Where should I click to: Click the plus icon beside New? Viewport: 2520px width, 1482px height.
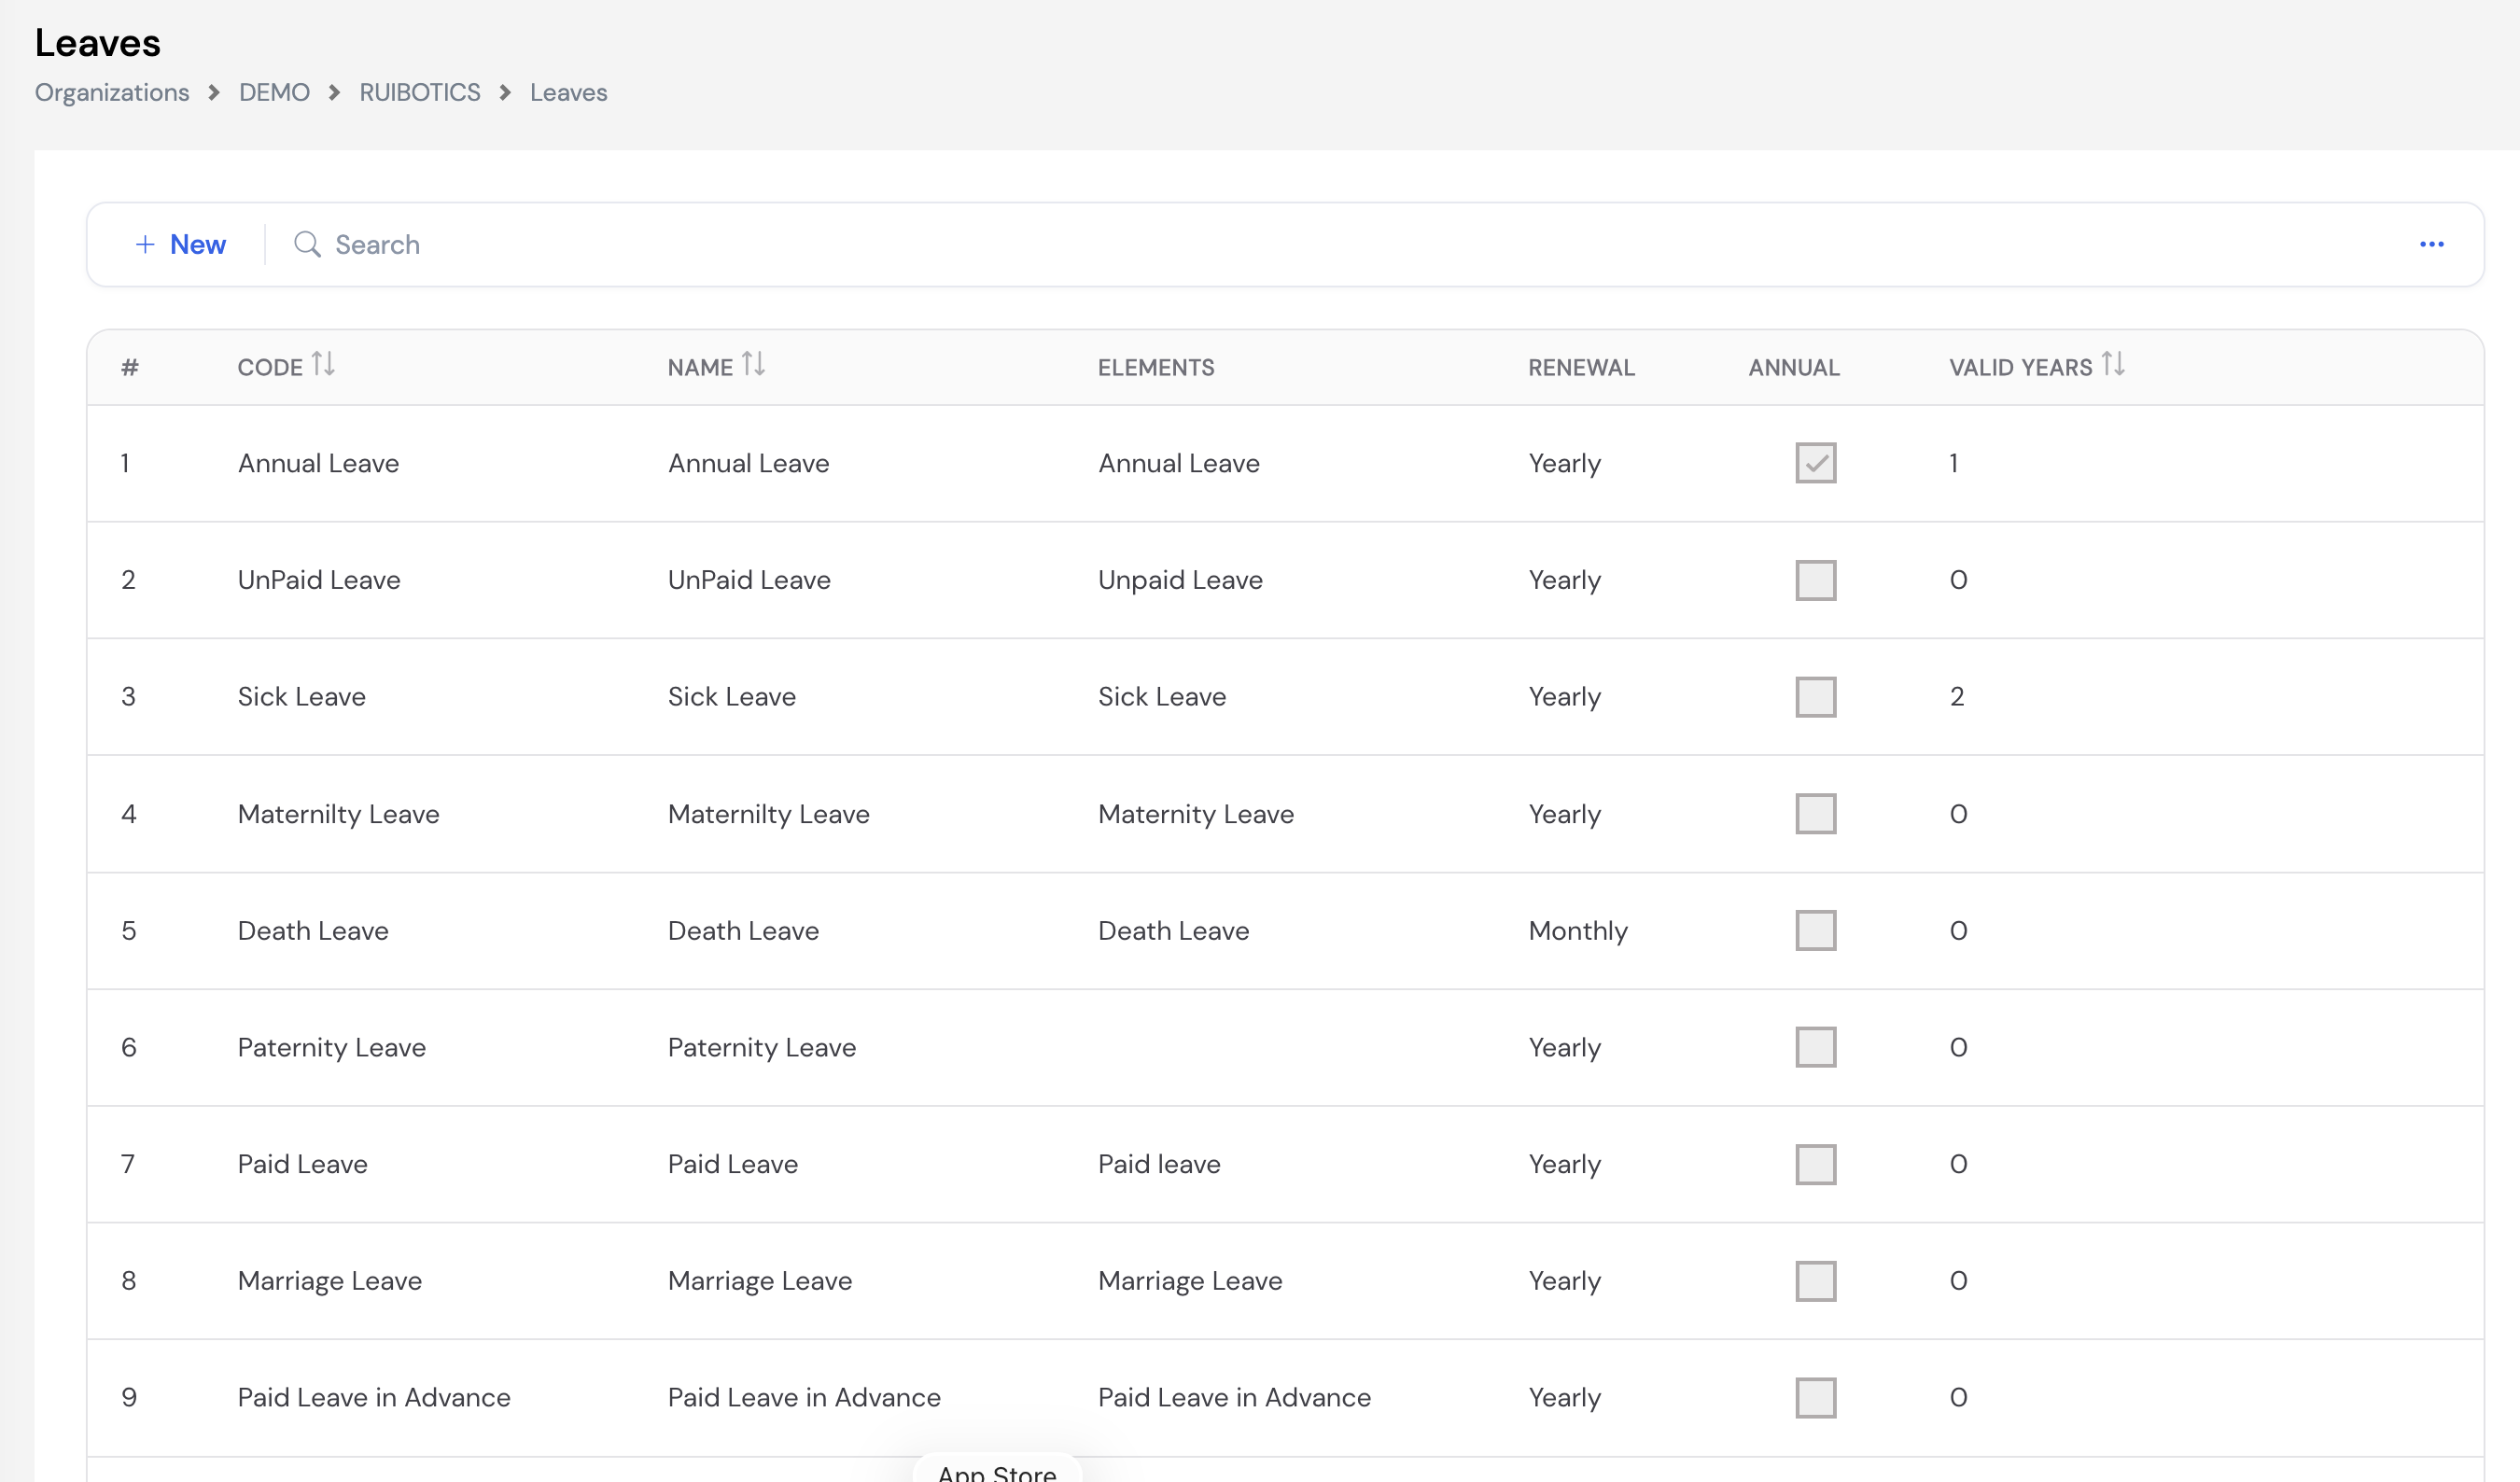pyautogui.click(x=145, y=245)
